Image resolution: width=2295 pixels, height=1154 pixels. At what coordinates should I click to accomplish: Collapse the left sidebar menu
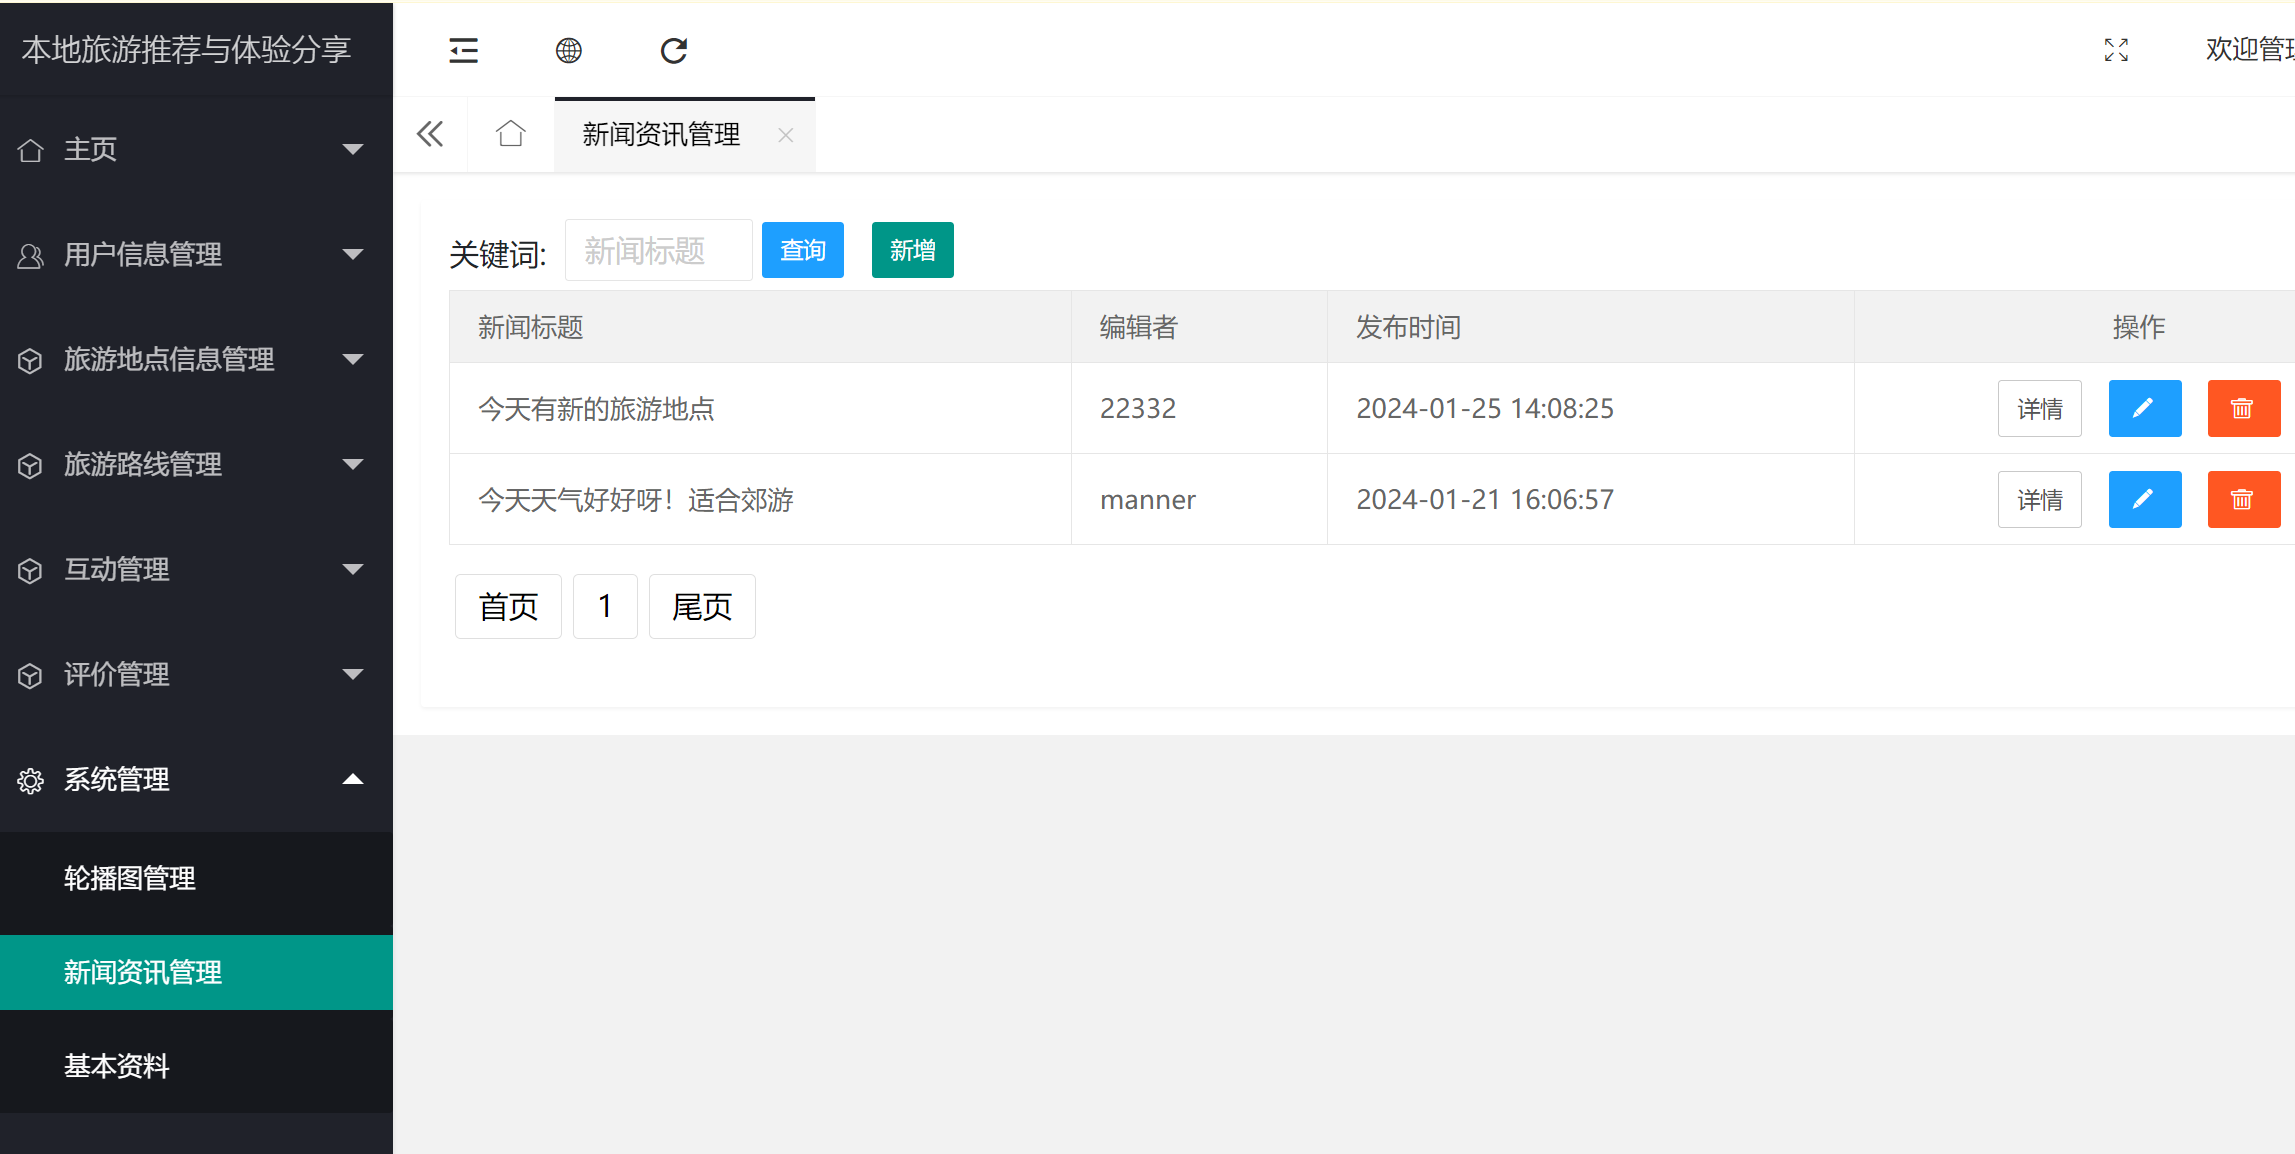tap(463, 49)
